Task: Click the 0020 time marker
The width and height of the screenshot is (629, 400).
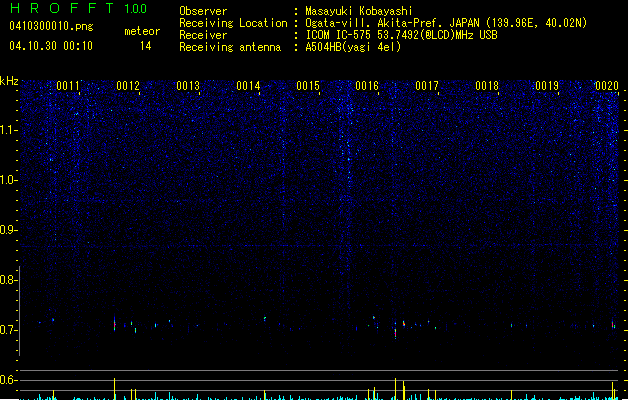Action: (x=607, y=86)
